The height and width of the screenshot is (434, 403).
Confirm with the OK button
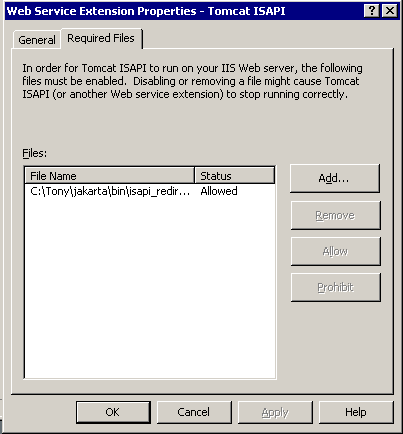[x=113, y=412]
